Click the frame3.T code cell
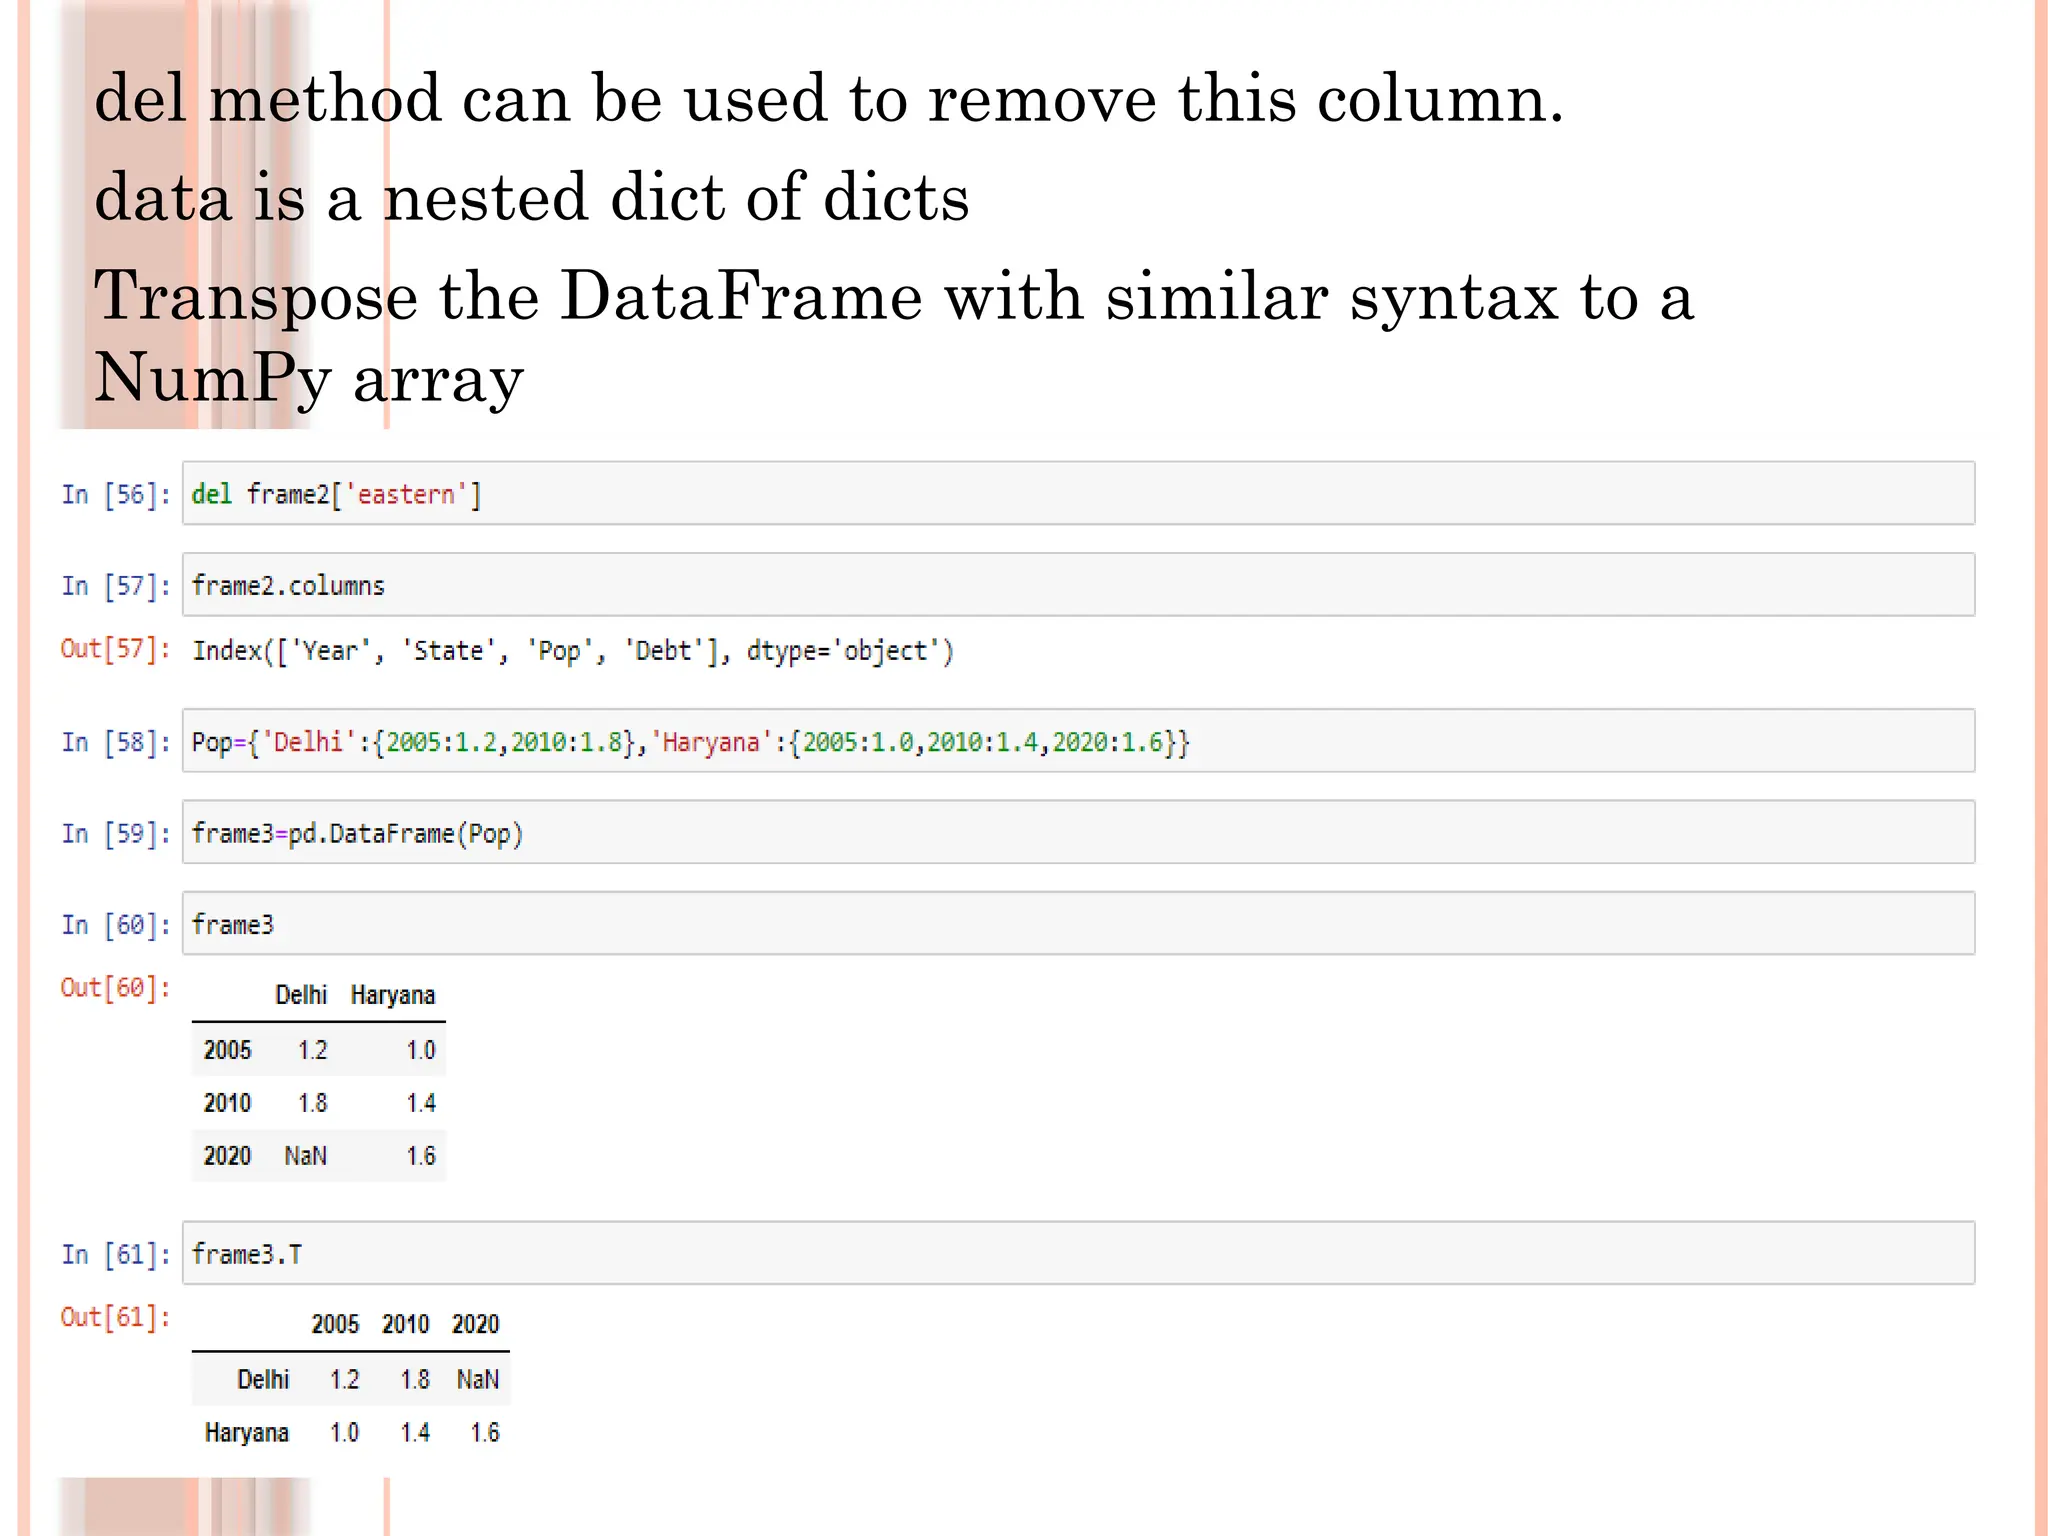This screenshot has width=2048, height=1536. tap(1078, 1253)
